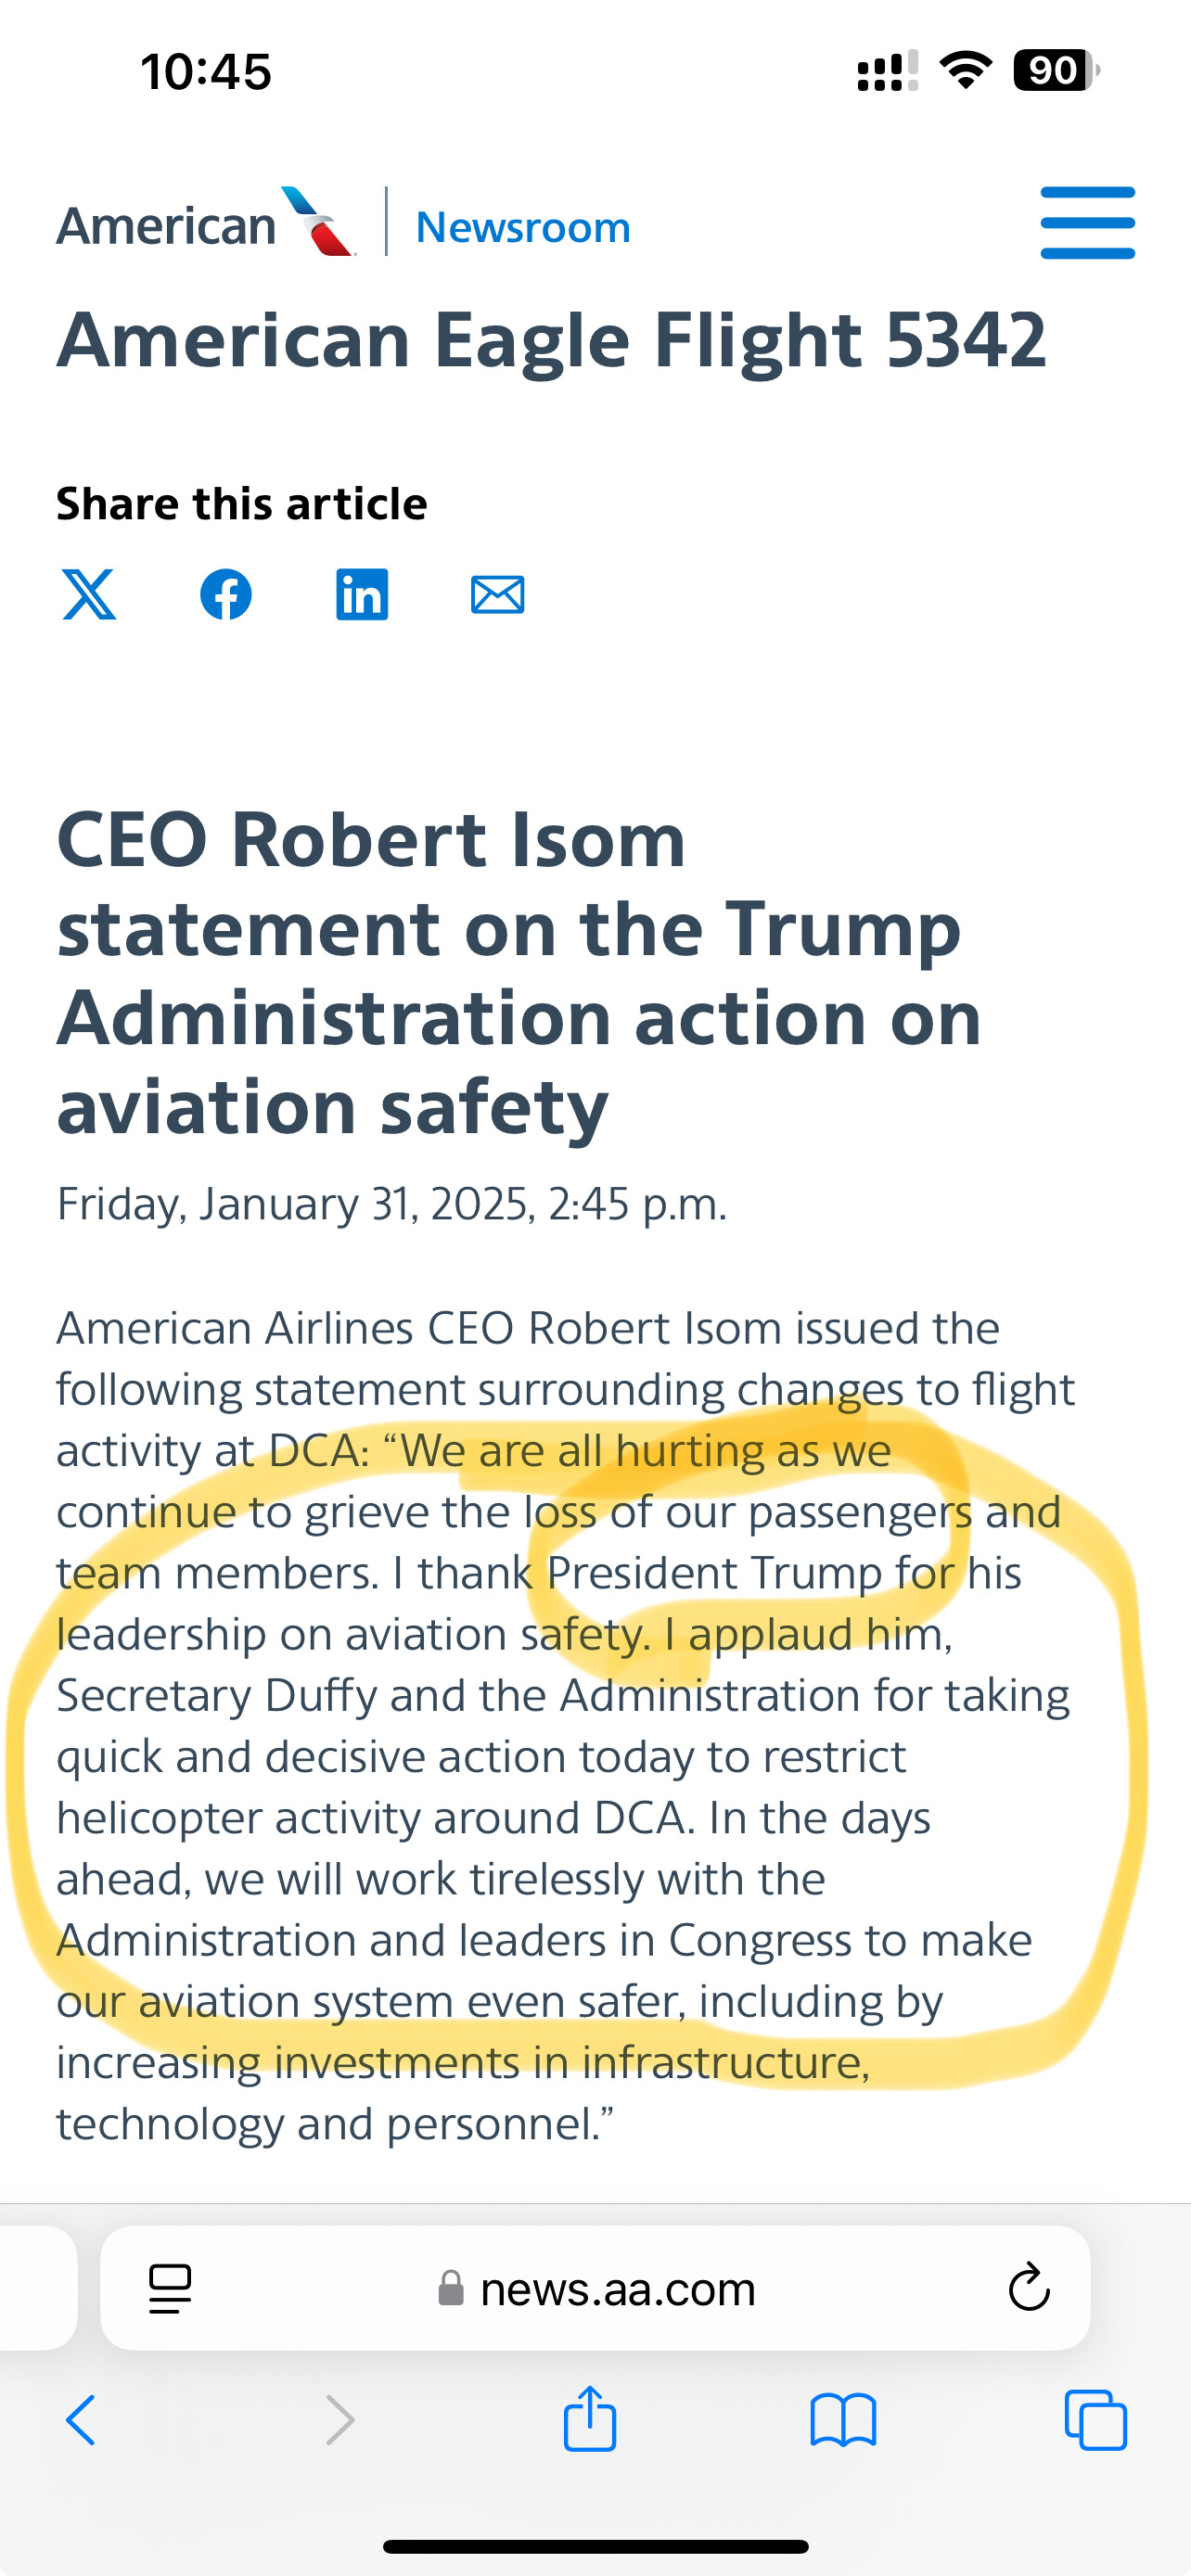The height and width of the screenshot is (2576, 1191).
Task: Open Safari bookmarks
Action: point(843,2421)
